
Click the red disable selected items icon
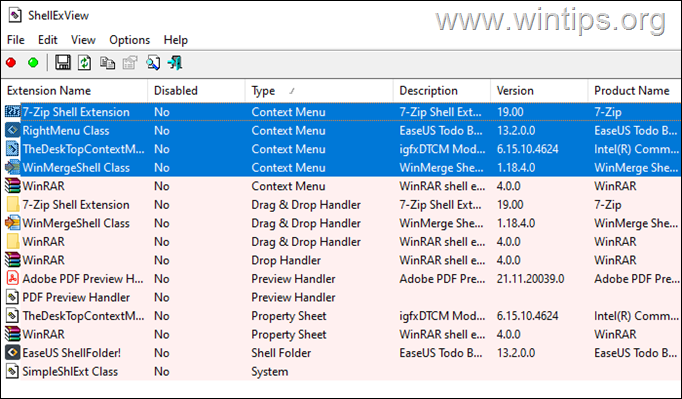(11, 63)
